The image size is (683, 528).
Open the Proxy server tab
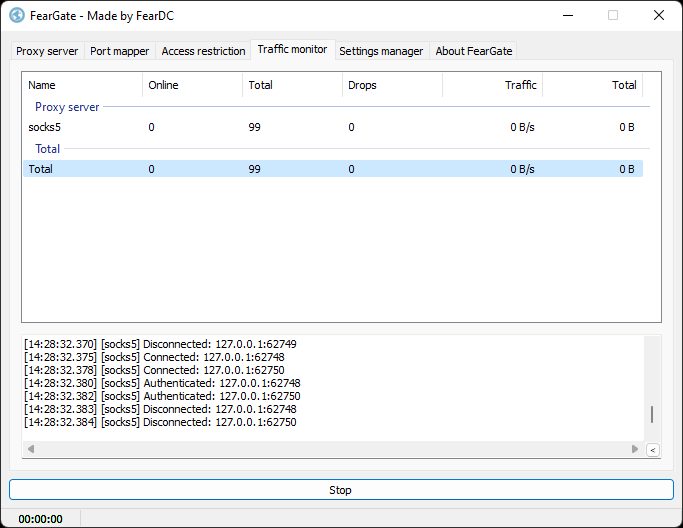click(47, 51)
